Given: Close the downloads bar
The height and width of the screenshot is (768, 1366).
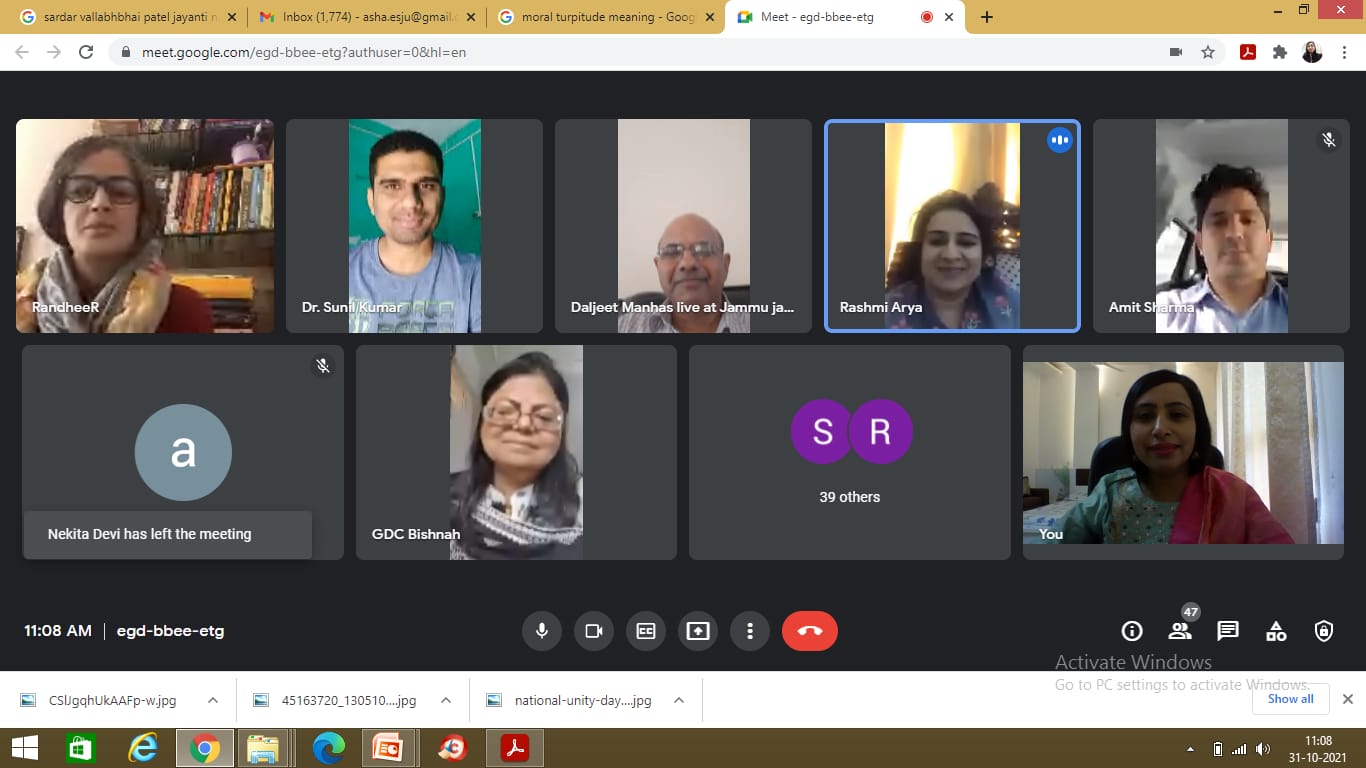Looking at the screenshot, I should click(1347, 699).
